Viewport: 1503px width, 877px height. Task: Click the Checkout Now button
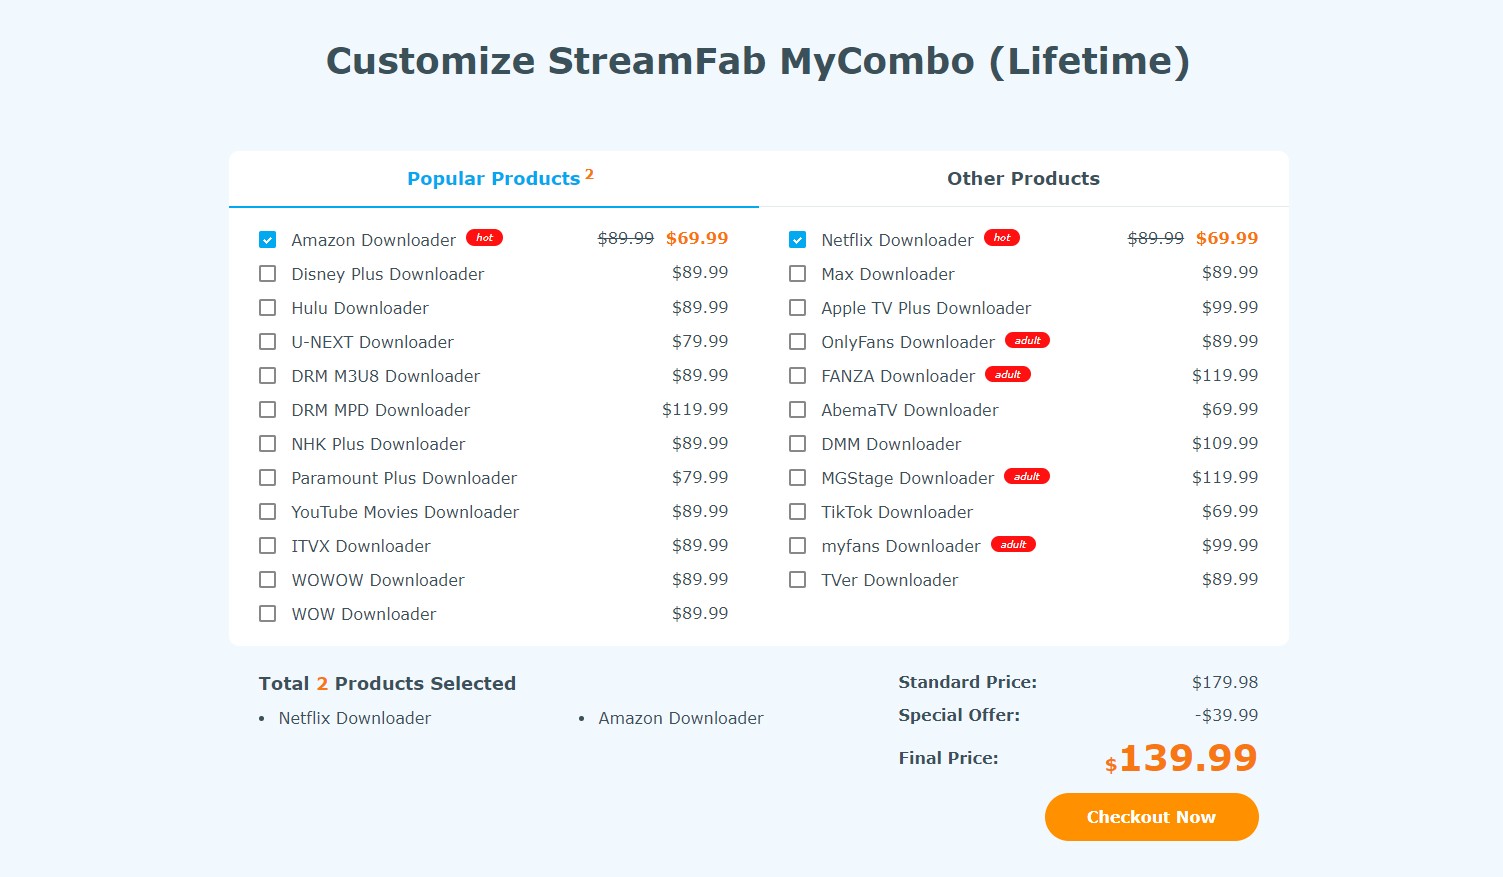click(x=1151, y=817)
